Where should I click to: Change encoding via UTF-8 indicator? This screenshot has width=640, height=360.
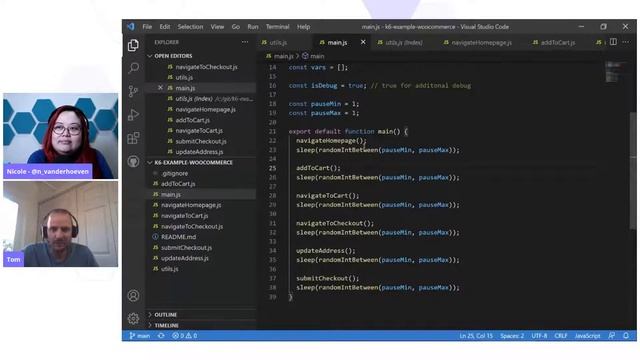point(539,336)
